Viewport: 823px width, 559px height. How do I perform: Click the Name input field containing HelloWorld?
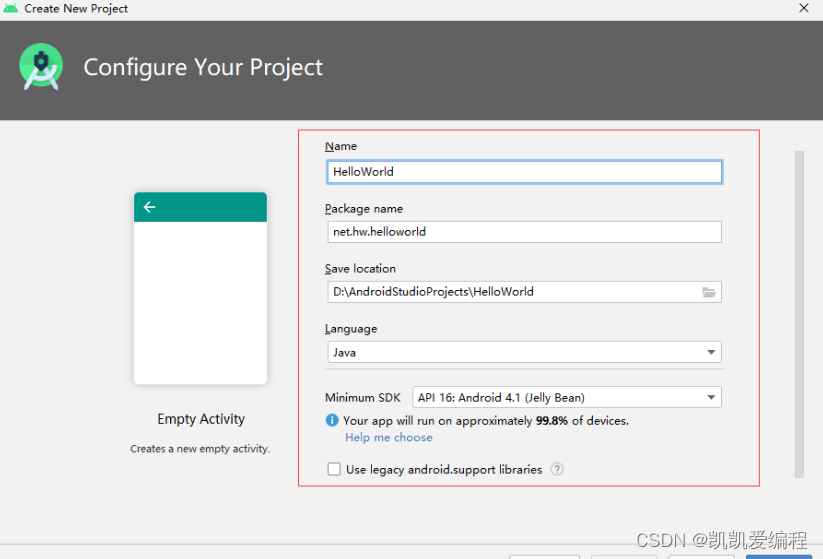coord(524,172)
